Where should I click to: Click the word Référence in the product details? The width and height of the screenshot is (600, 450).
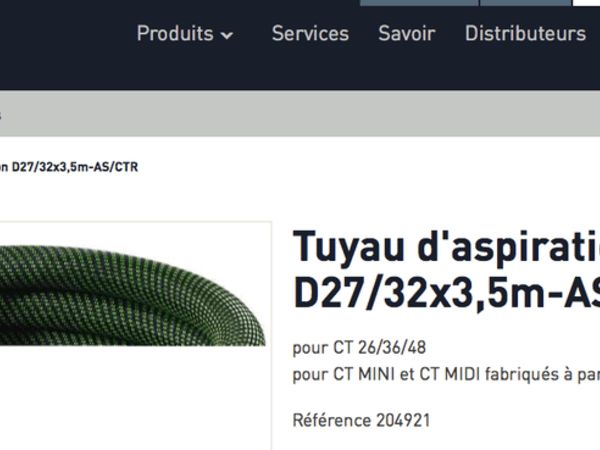point(332,420)
